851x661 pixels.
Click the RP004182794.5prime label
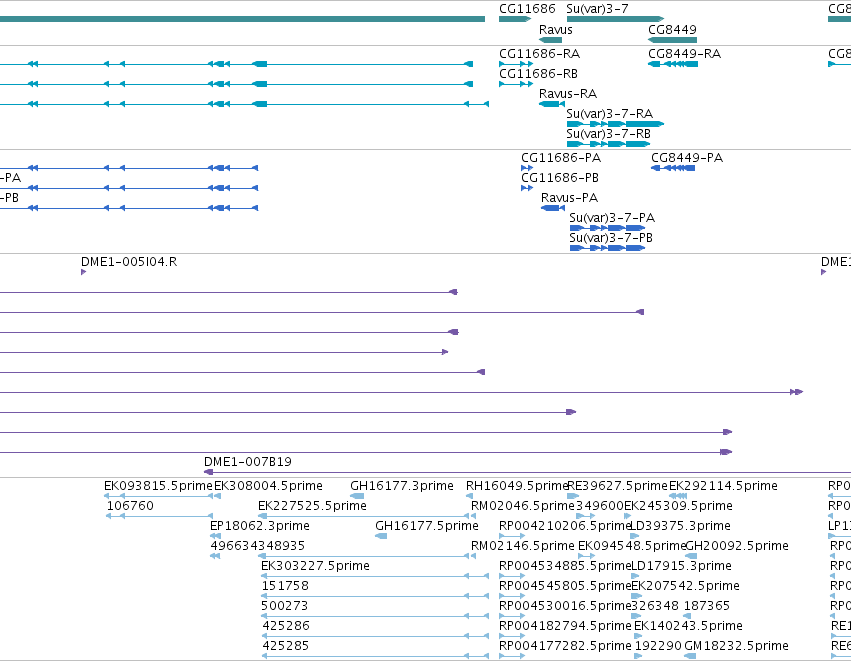click(x=565, y=626)
